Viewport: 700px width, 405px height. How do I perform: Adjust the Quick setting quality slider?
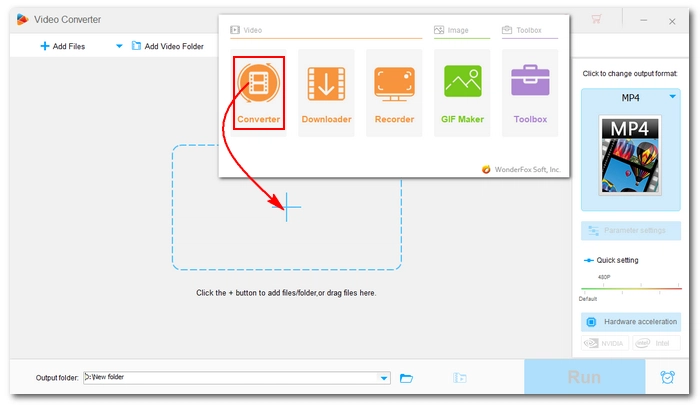point(631,289)
